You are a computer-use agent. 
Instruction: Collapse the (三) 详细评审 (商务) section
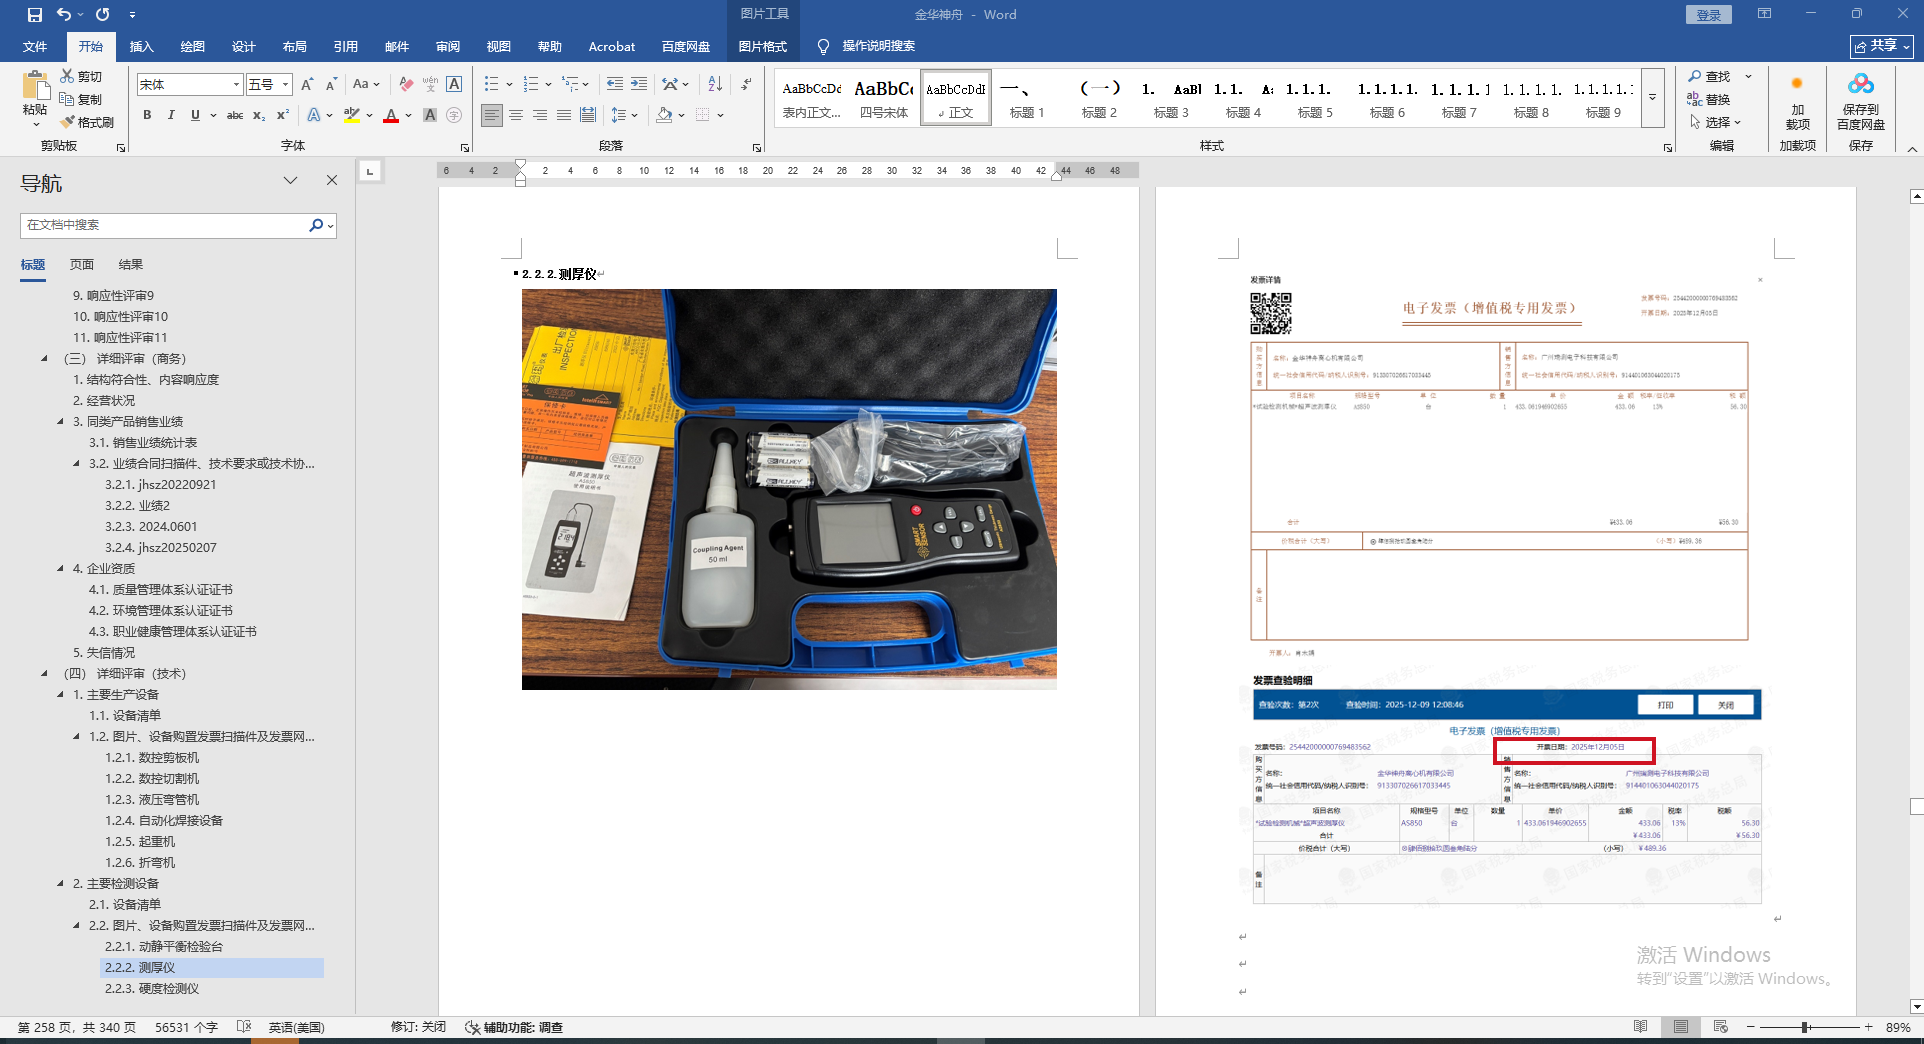pos(44,358)
